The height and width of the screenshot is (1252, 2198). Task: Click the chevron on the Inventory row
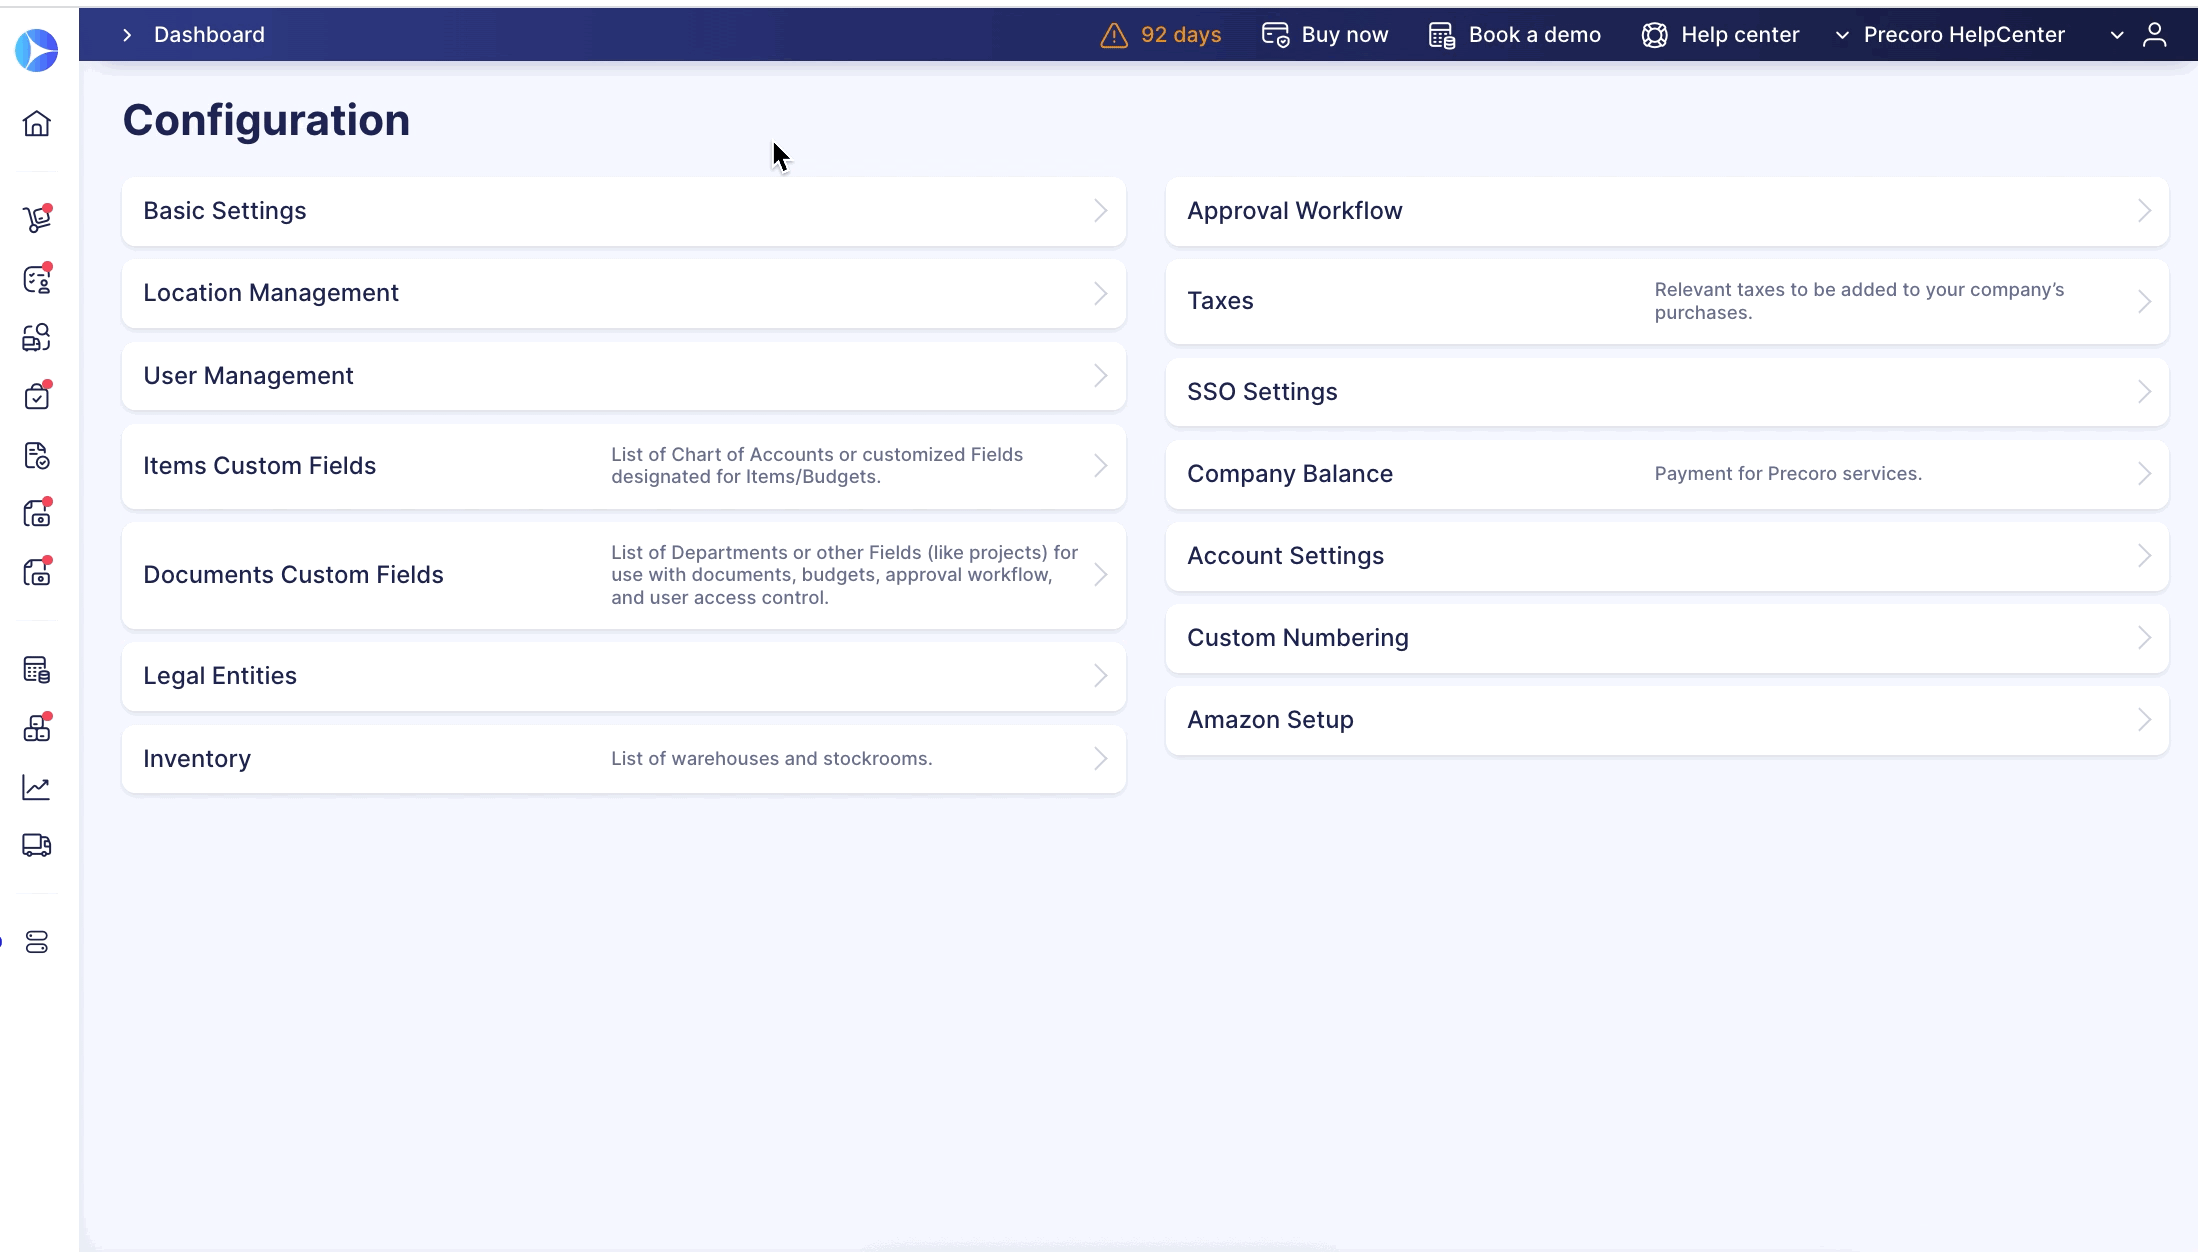(x=1100, y=759)
